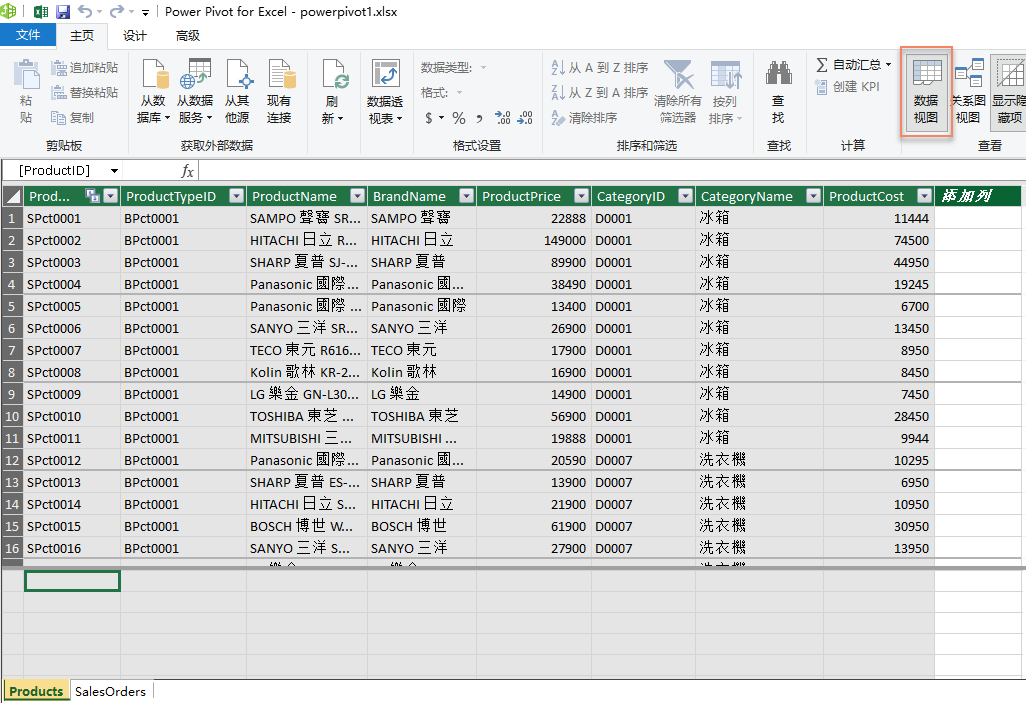
Task: Click the Copy (复制) button
Action: [x=73, y=118]
